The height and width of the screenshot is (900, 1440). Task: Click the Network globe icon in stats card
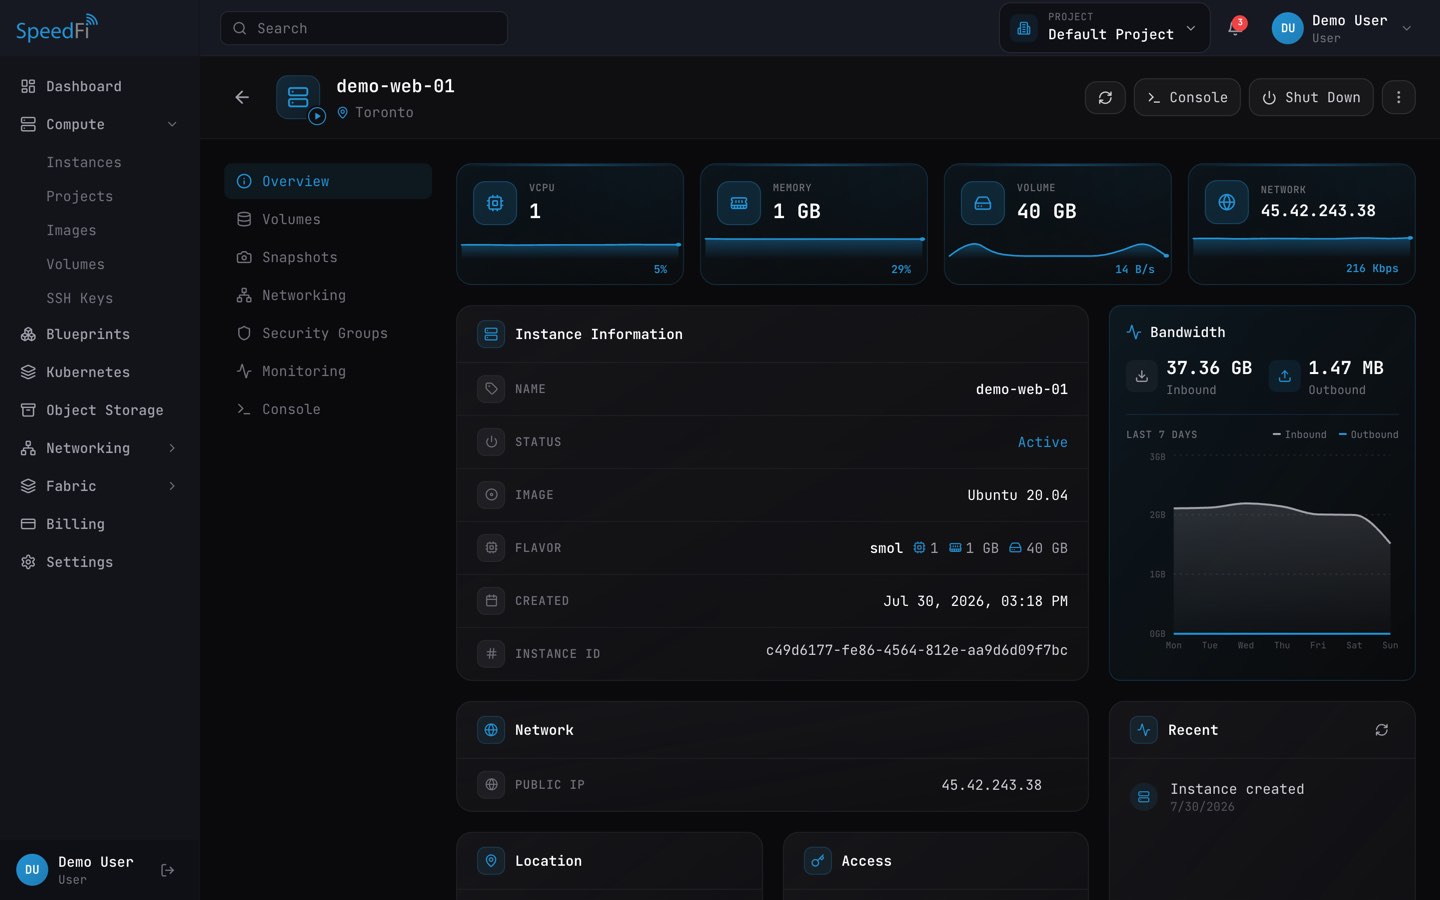pos(1227,202)
